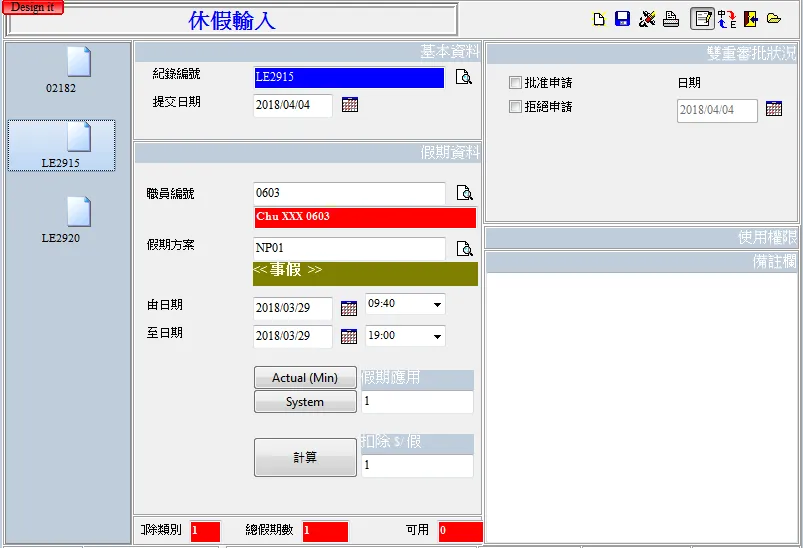Enable the 批准申請 checkbox
803x548 pixels.
(x=516, y=83)
